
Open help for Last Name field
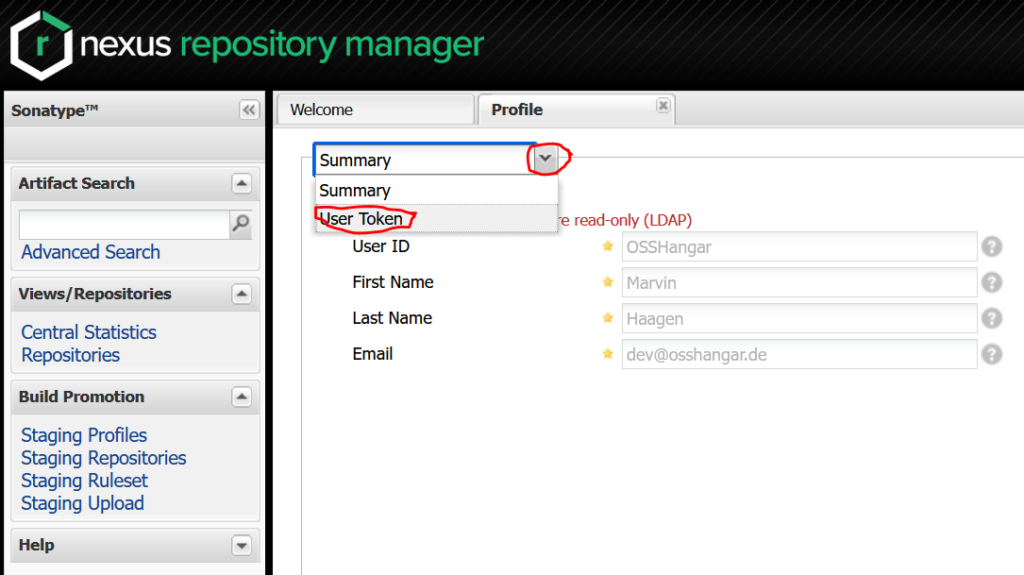(991, 319)
